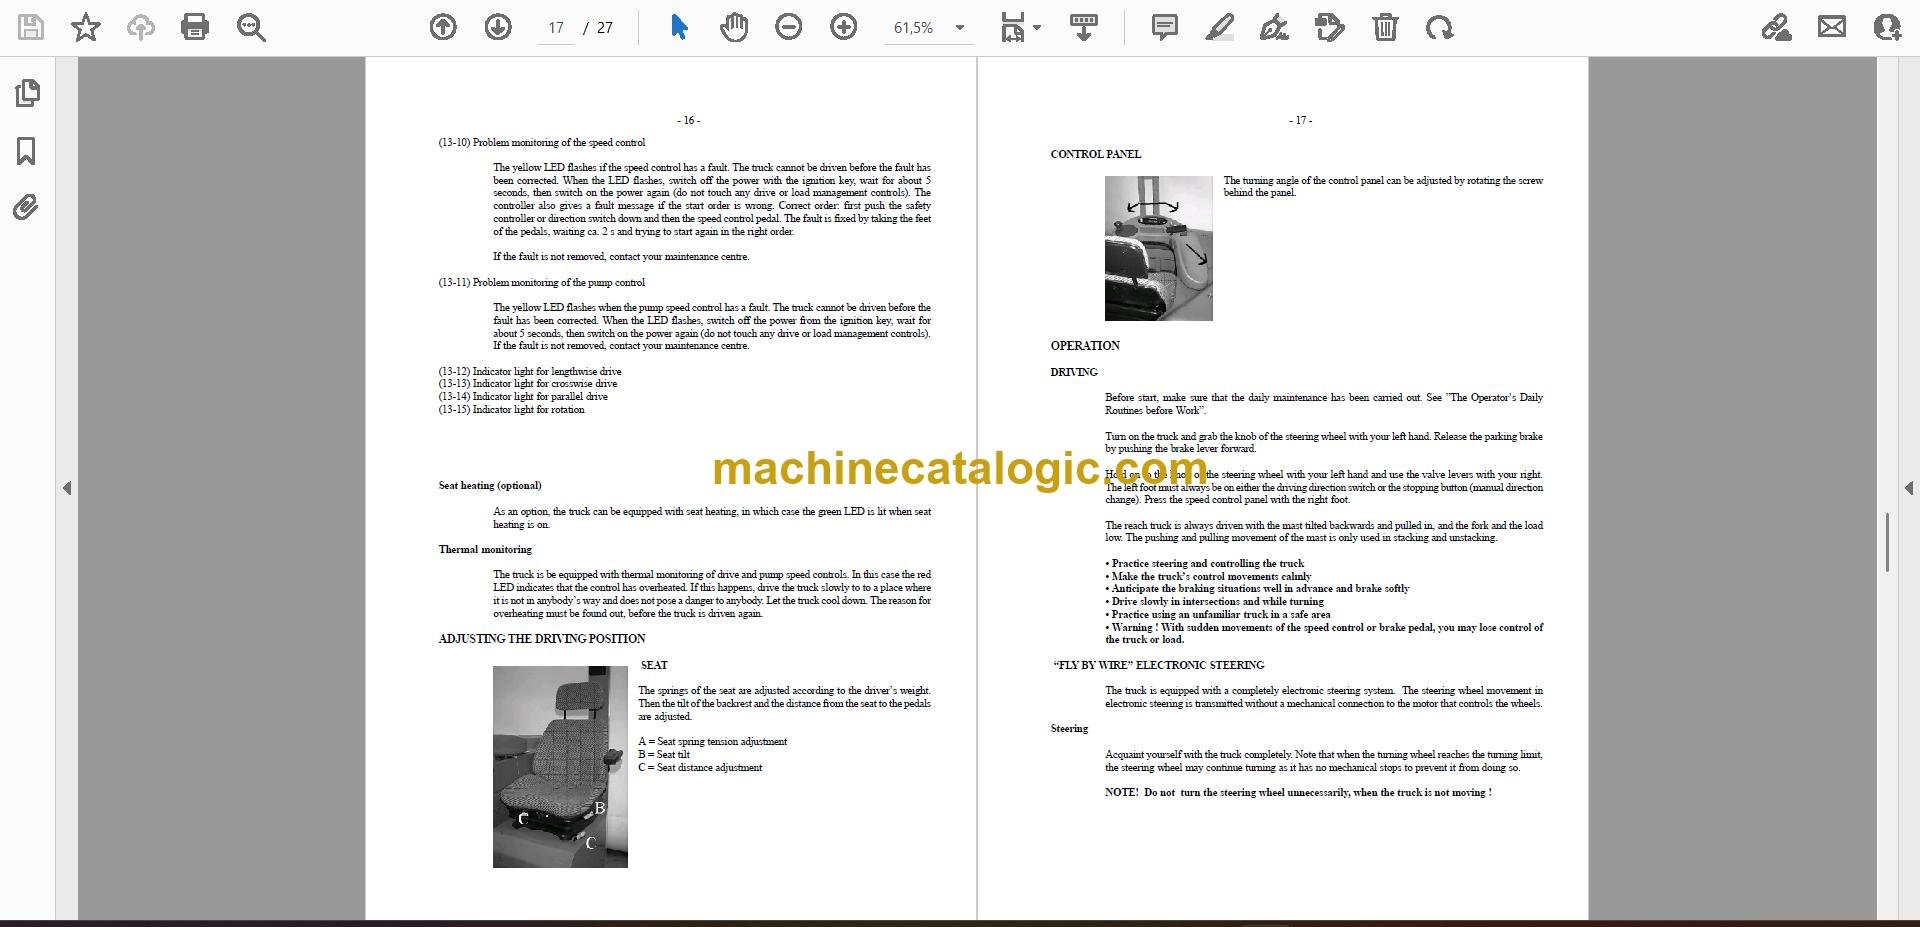The image size is (1920, 927).
Task: Click the '- 16 -' page number label
Action: [x=689, y=120]
